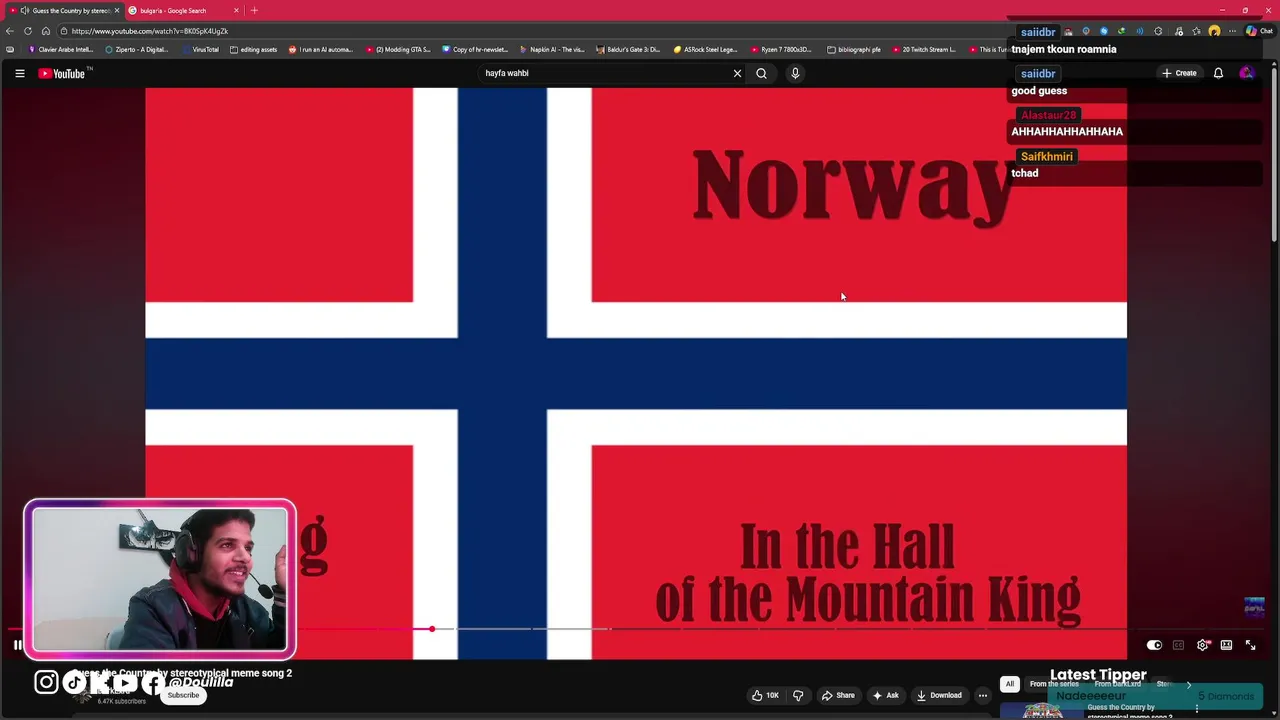
Task: Click the Instagram icon in the overlay
Action: tap(46, 682)
